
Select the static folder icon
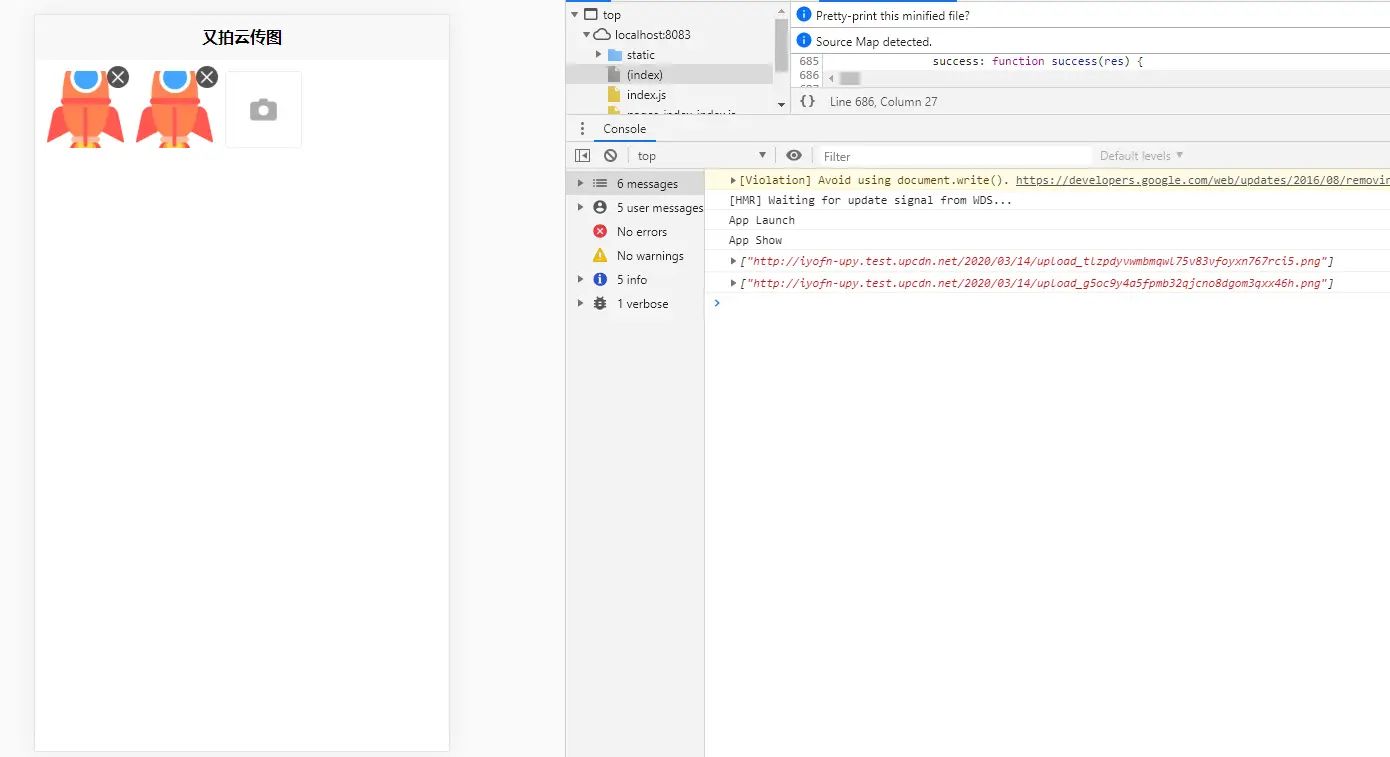coord(615,55)
